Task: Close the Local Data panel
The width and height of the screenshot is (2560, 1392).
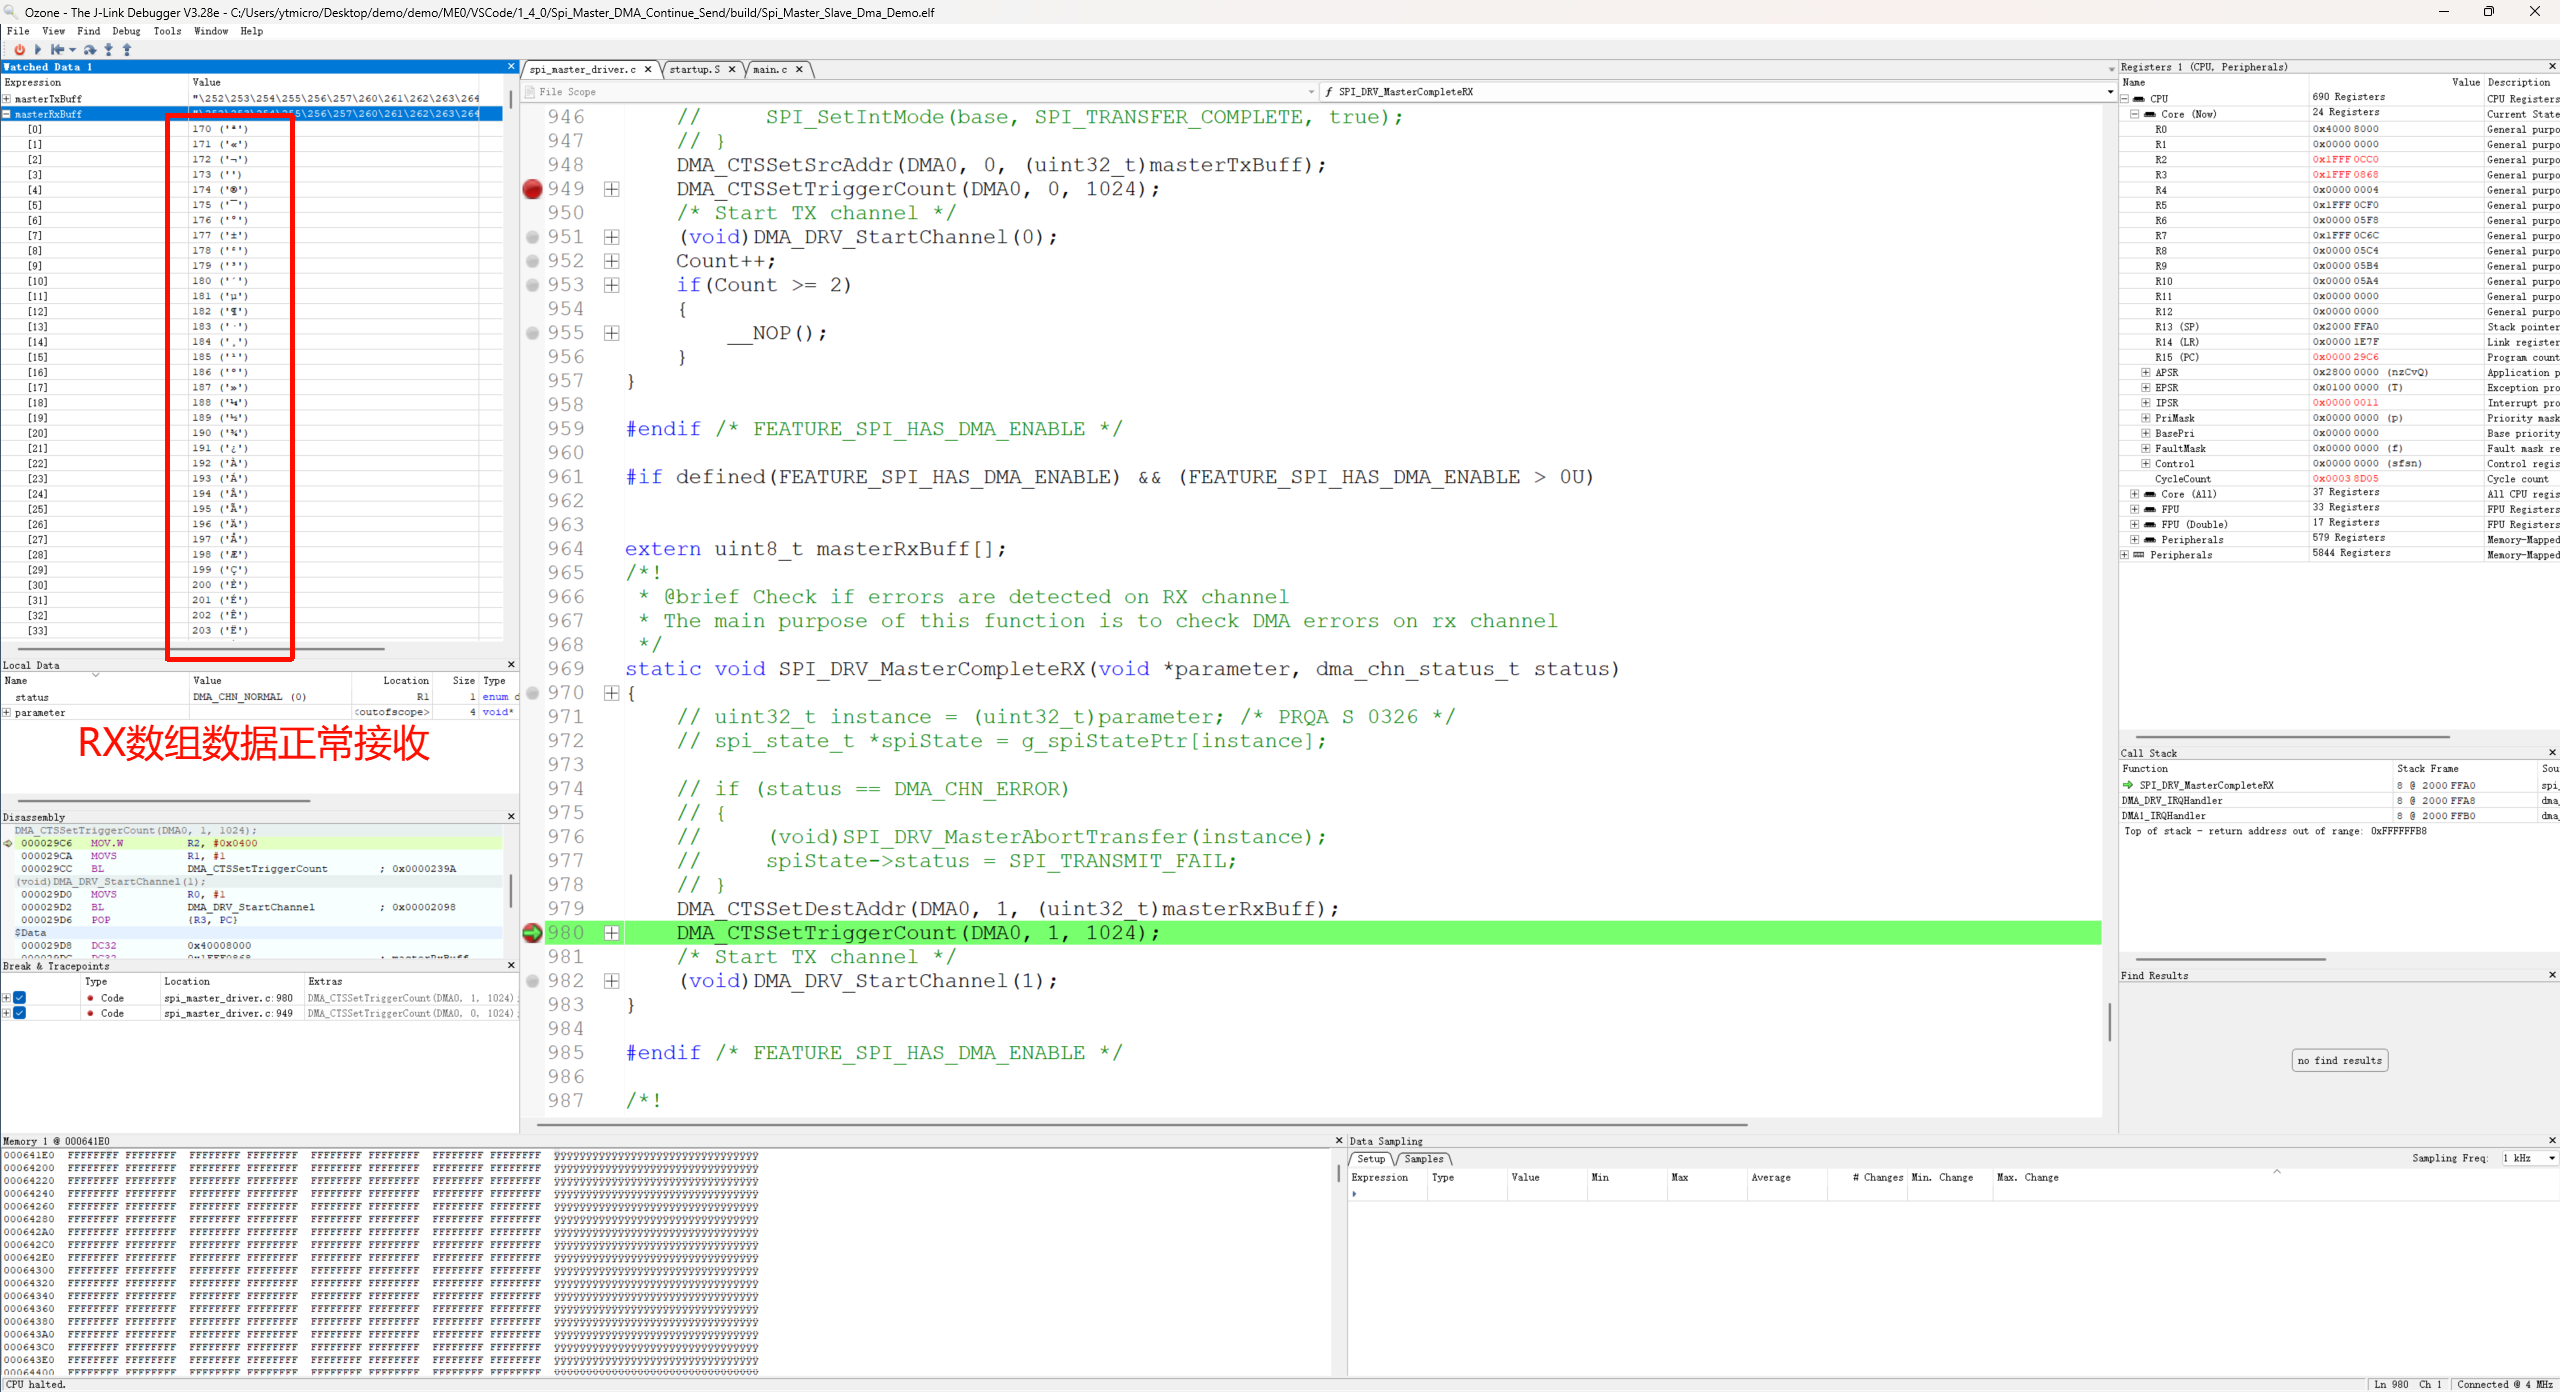Action: 511,665
